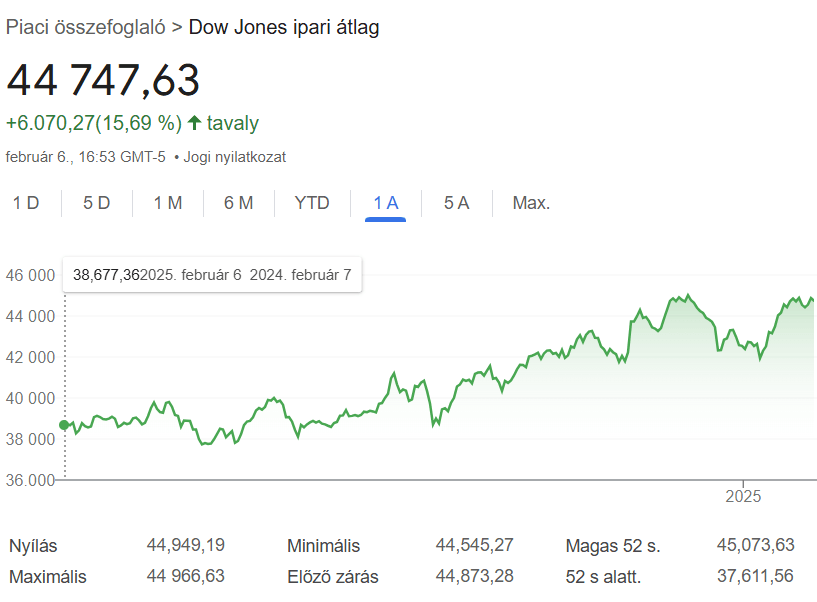Click the 2025 label on the chart axis

point(743,496)
